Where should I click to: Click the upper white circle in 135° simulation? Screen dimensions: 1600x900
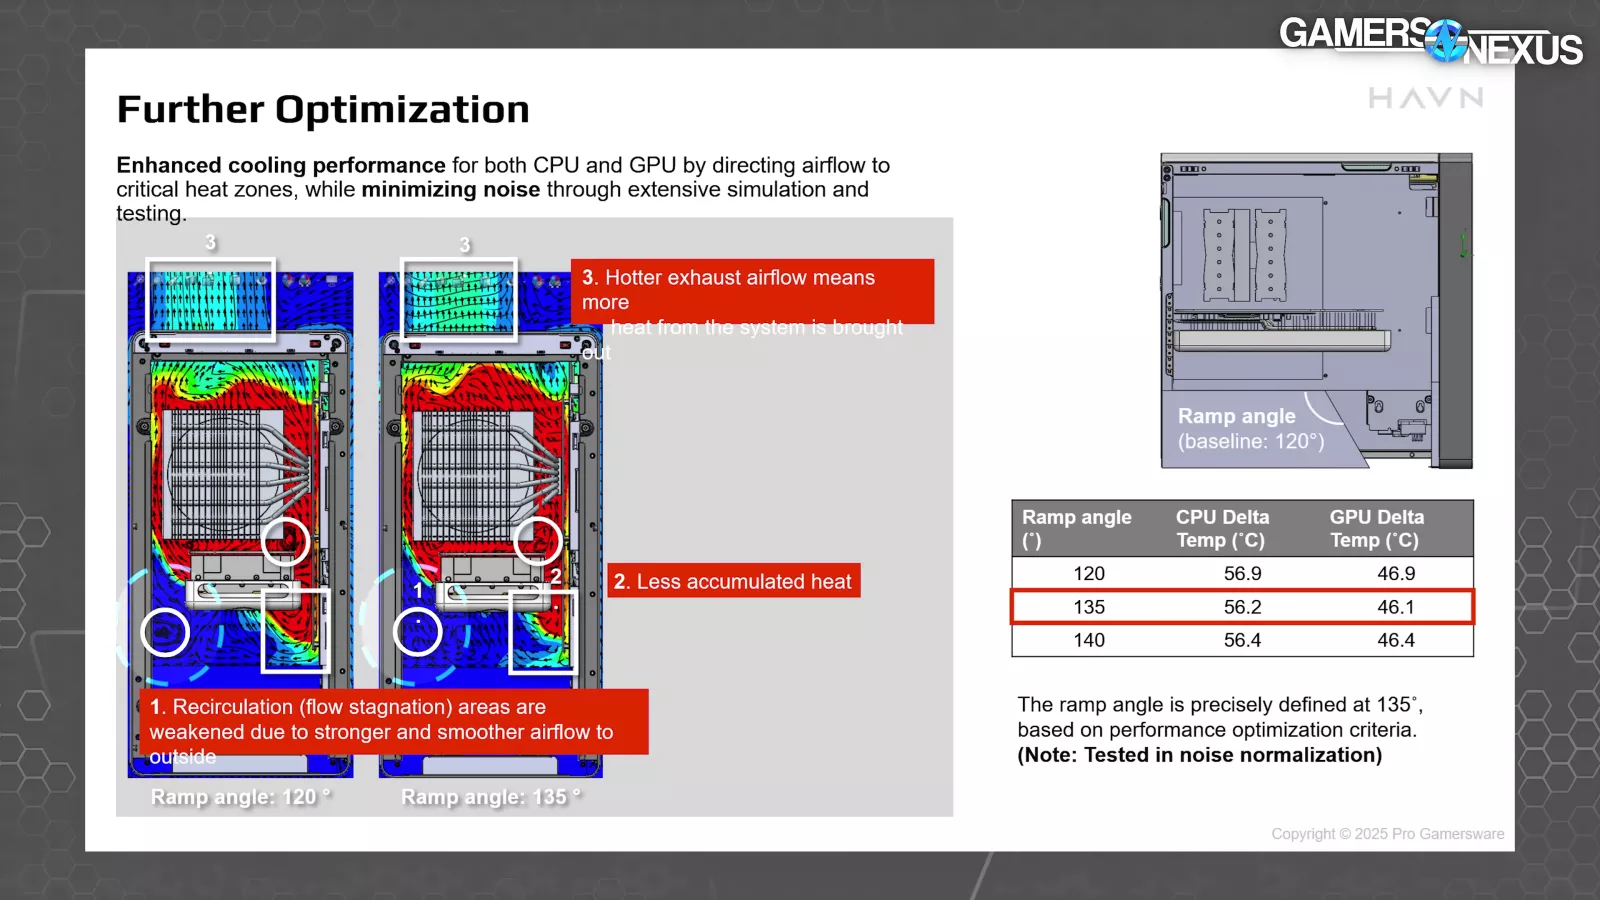point(538,541)
